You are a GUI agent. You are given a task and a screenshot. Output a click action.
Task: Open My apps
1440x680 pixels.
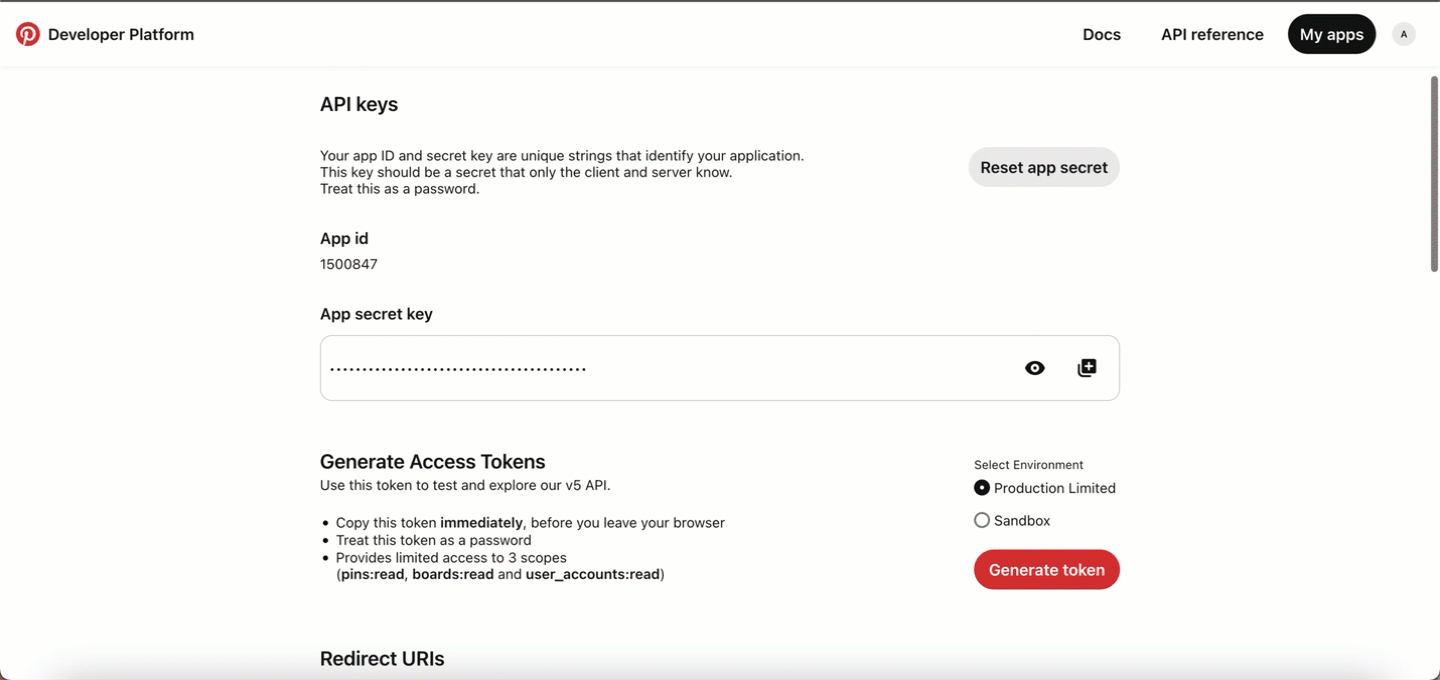[1332, 34]
